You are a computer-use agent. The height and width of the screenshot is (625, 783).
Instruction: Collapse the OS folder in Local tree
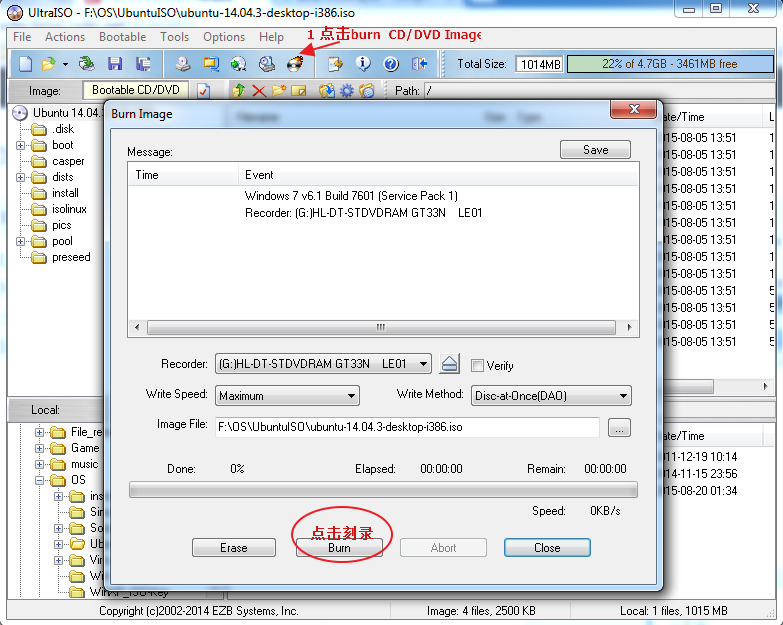(39, 480)
